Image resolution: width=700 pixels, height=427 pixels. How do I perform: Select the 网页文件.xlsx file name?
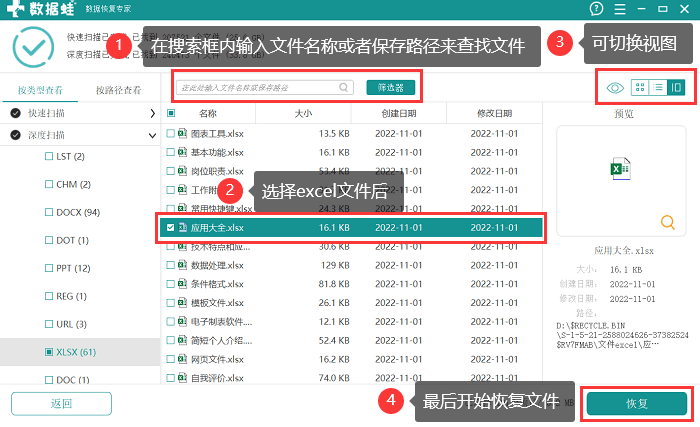click(217, 359)
